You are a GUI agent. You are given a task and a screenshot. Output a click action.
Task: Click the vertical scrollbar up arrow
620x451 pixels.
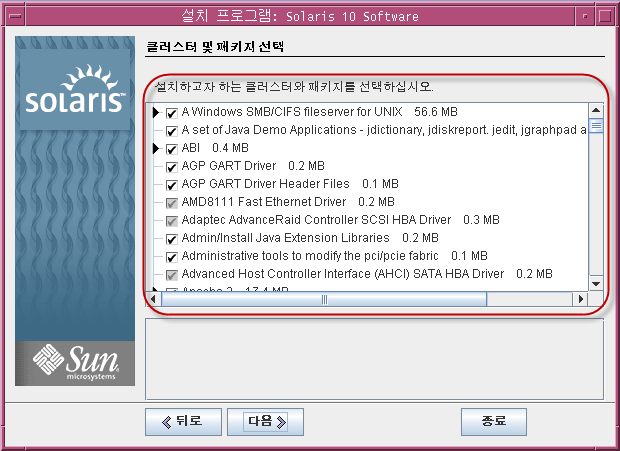pos(596,110)
